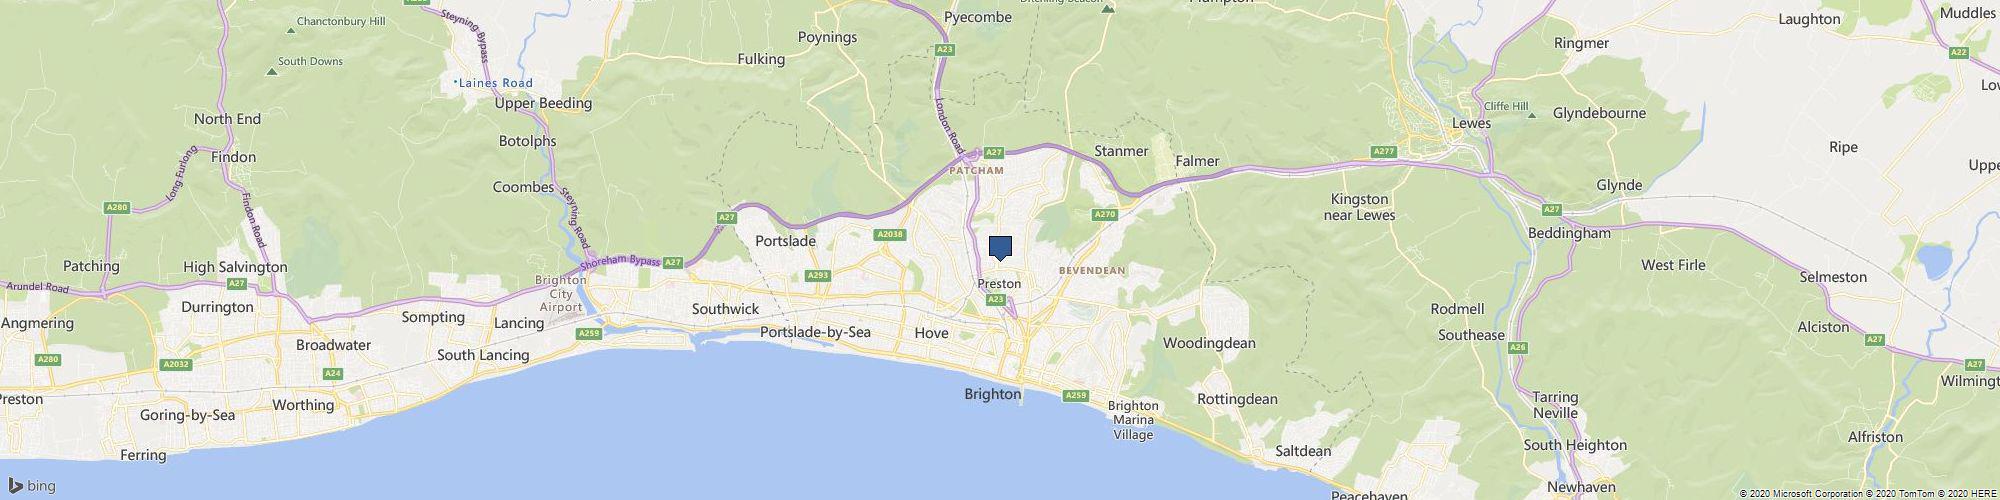
Task: Click the Shoreham Bypass road label
Action: click(x=620, y=261)
